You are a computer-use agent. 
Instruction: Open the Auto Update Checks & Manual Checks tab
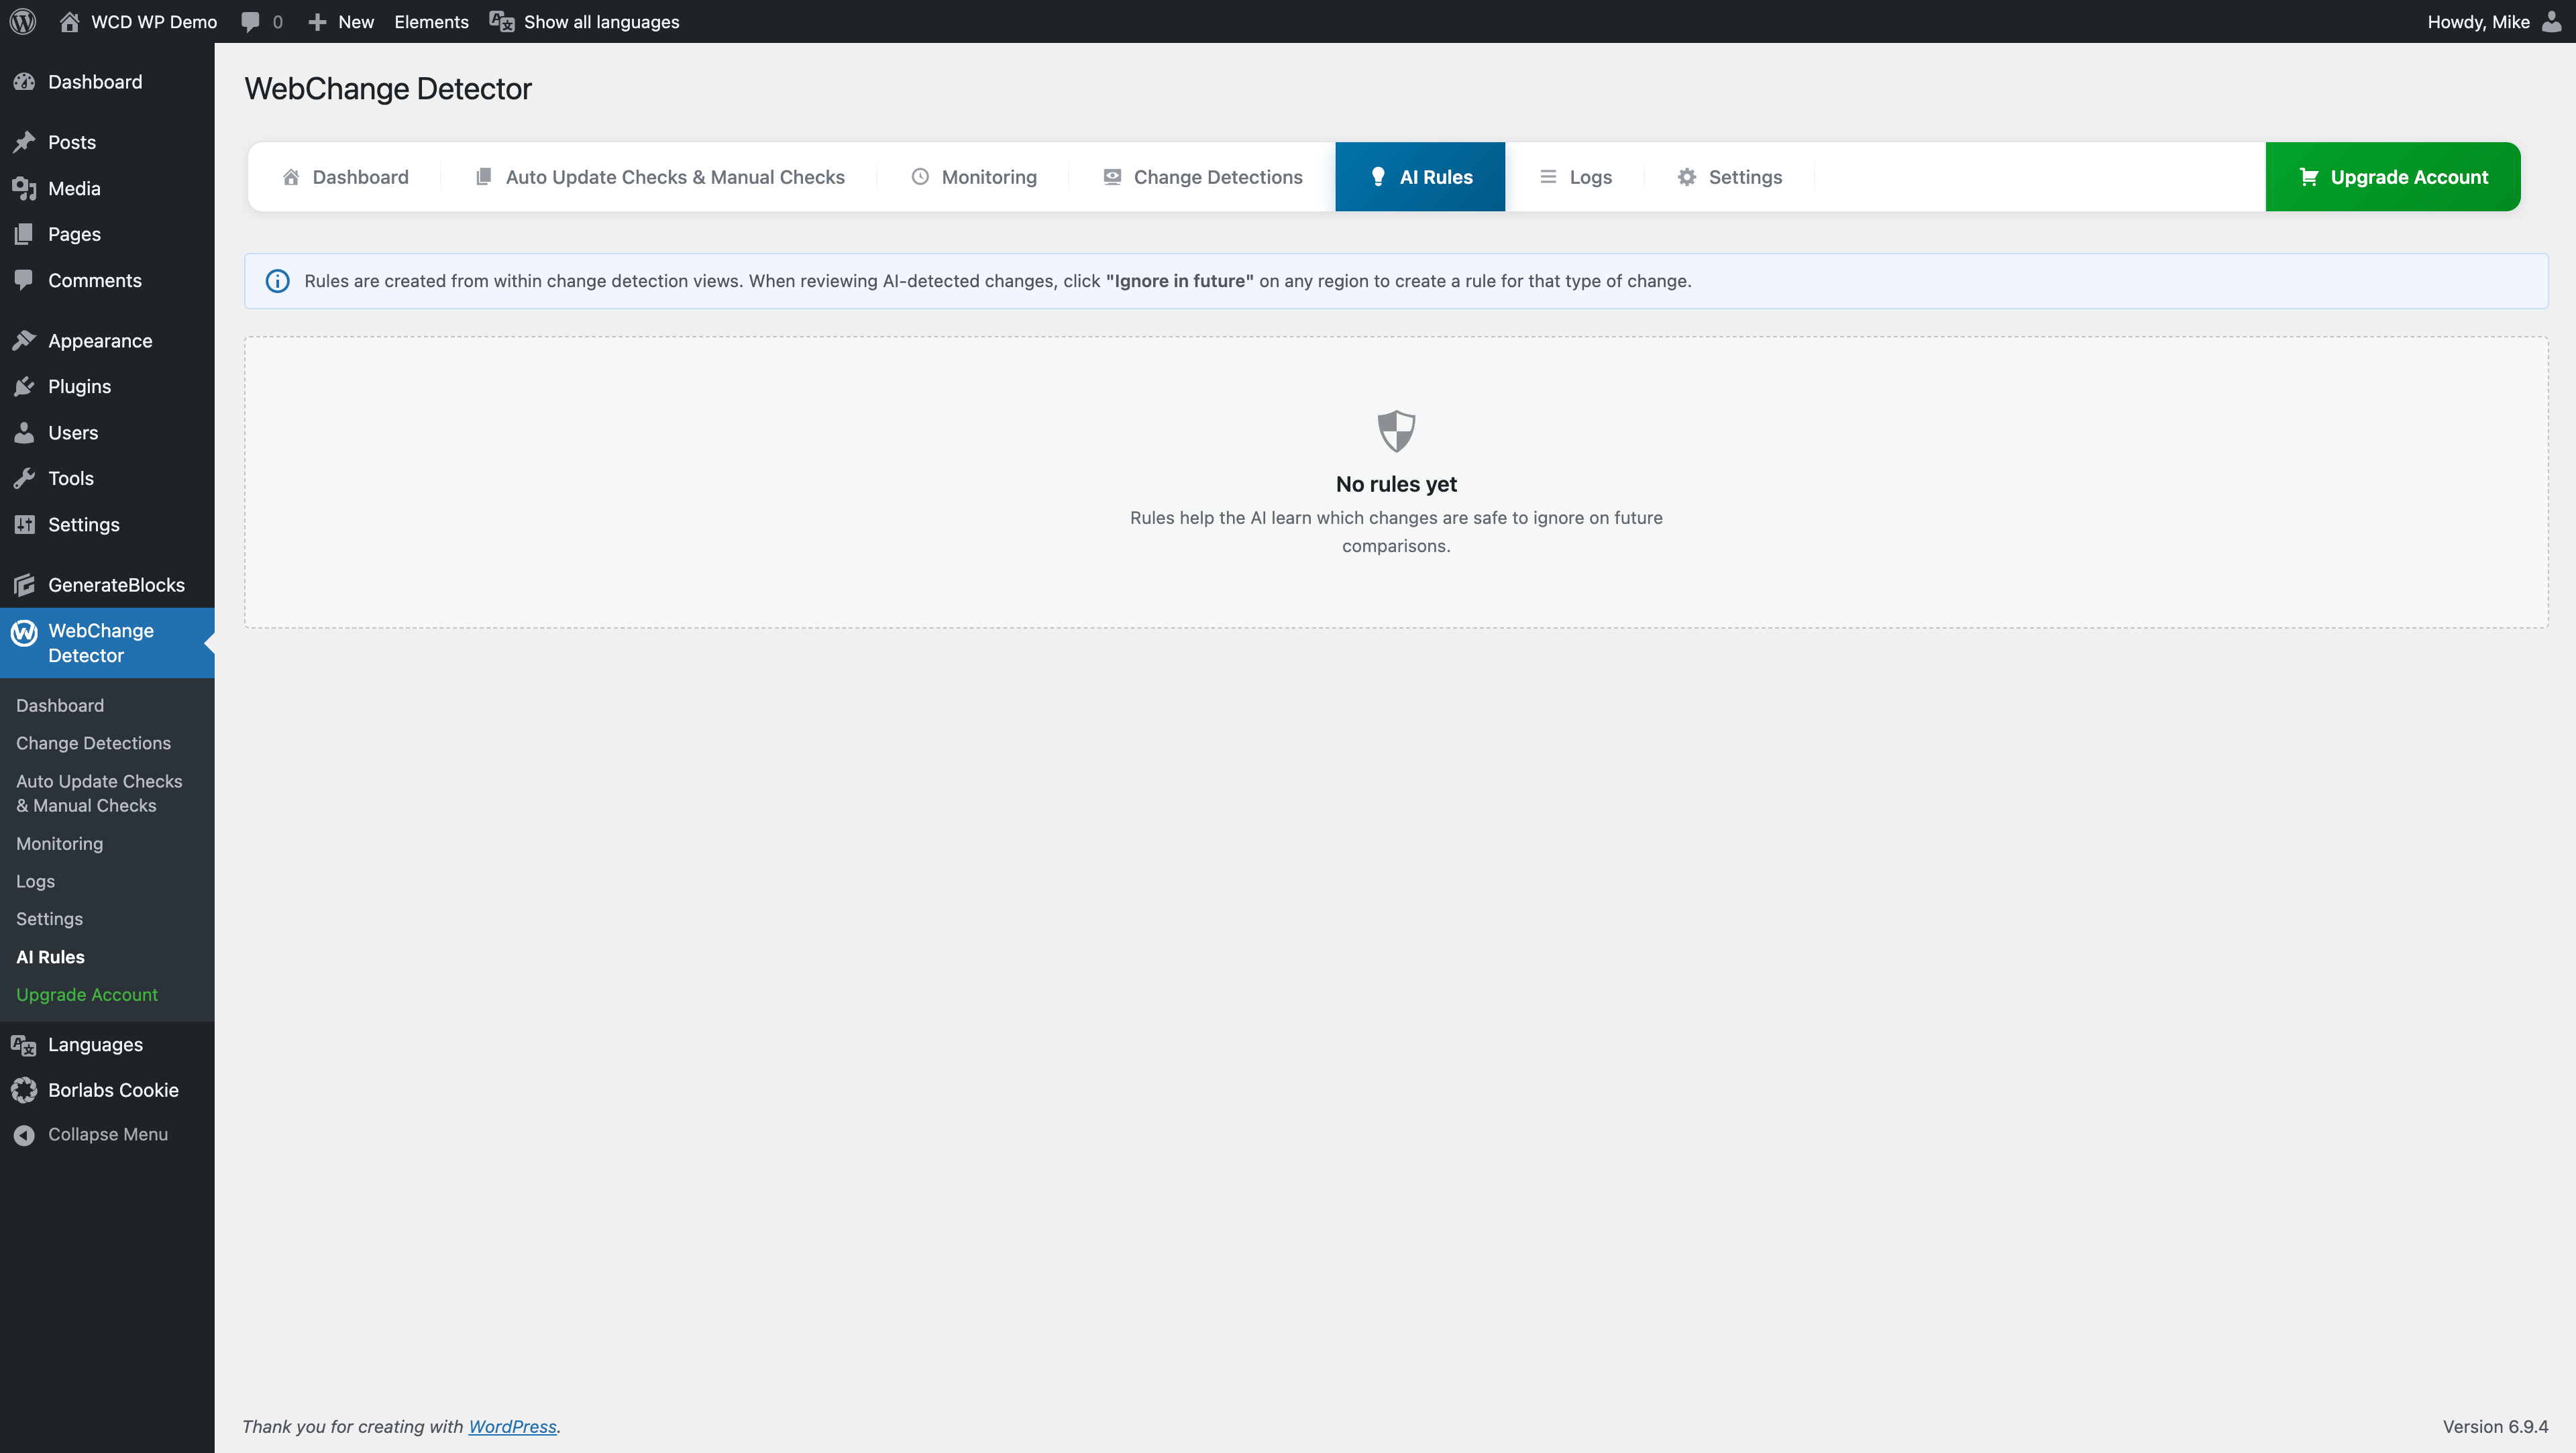click(659, 177)
